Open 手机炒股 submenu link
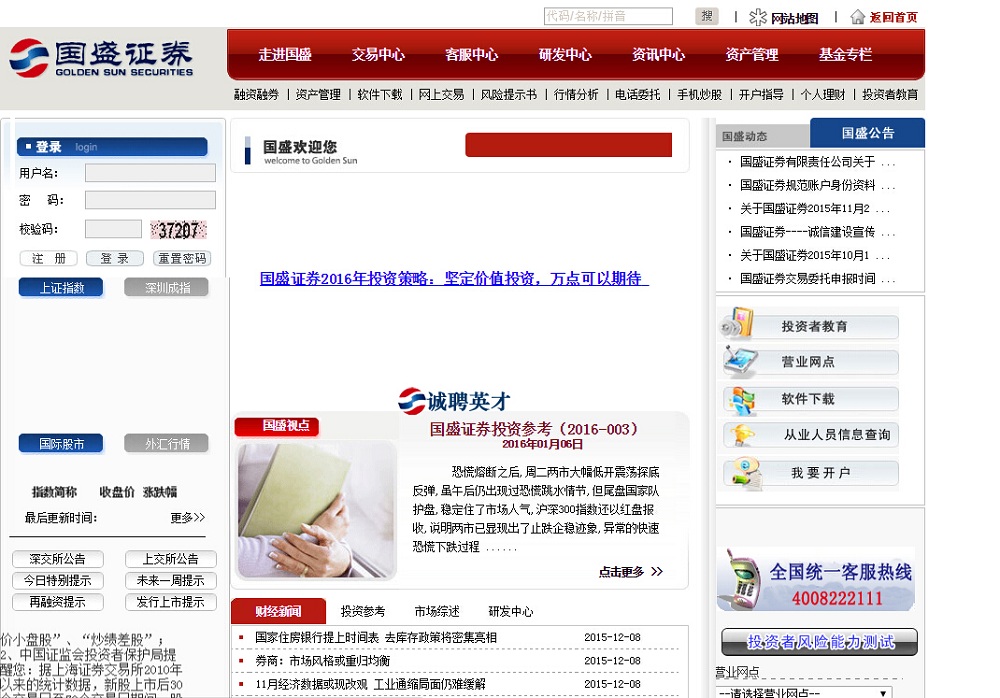The height and width of the screenshot is (698, 1000). 700,94
